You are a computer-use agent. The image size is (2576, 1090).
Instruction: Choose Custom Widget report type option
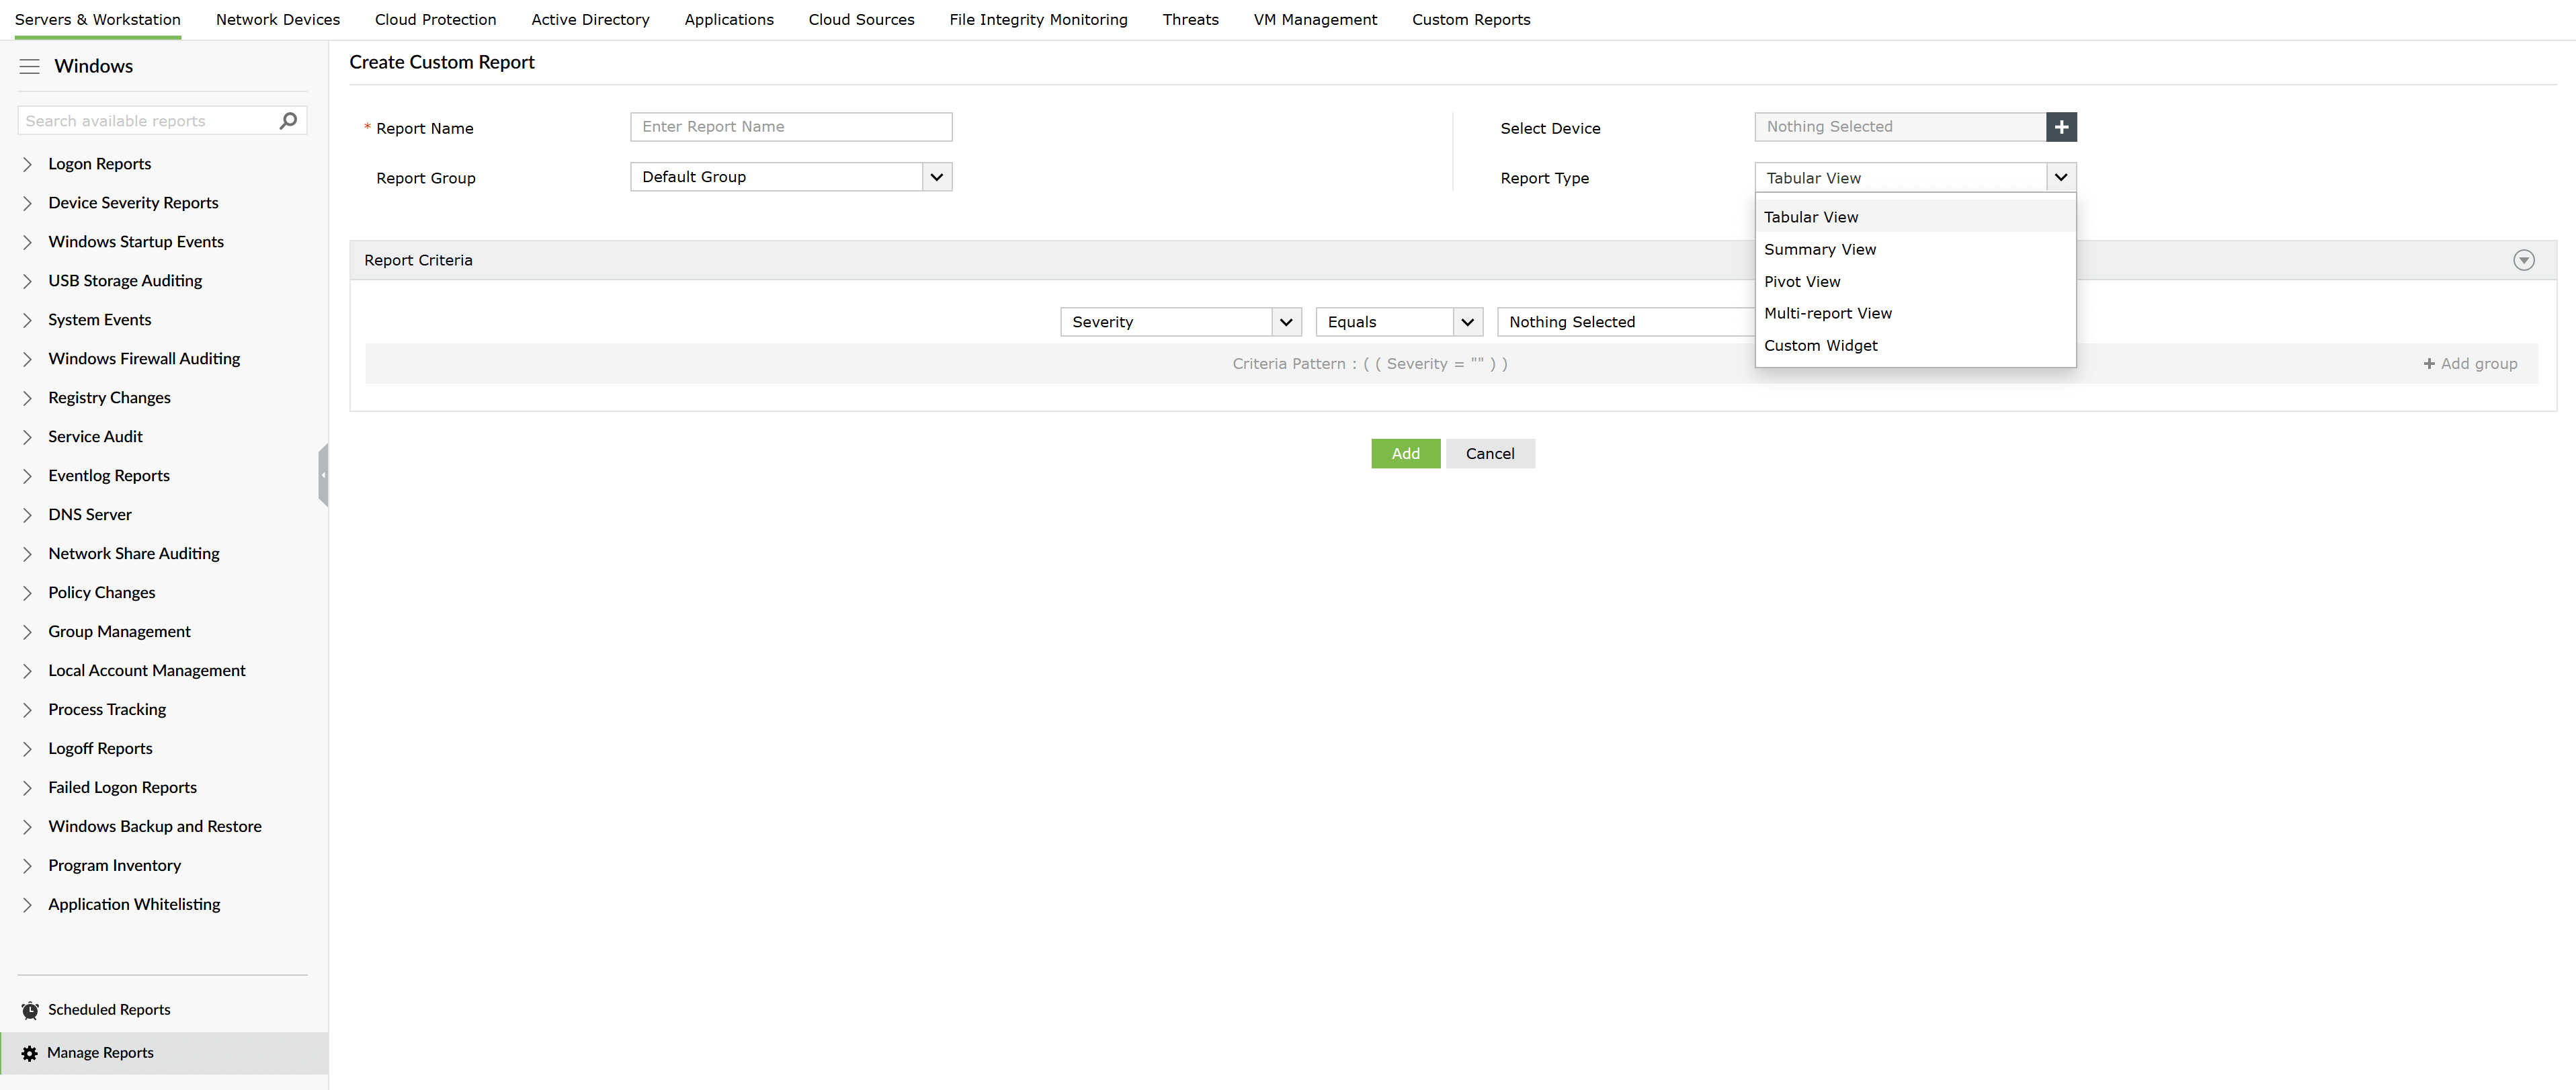coord(1820,346)
